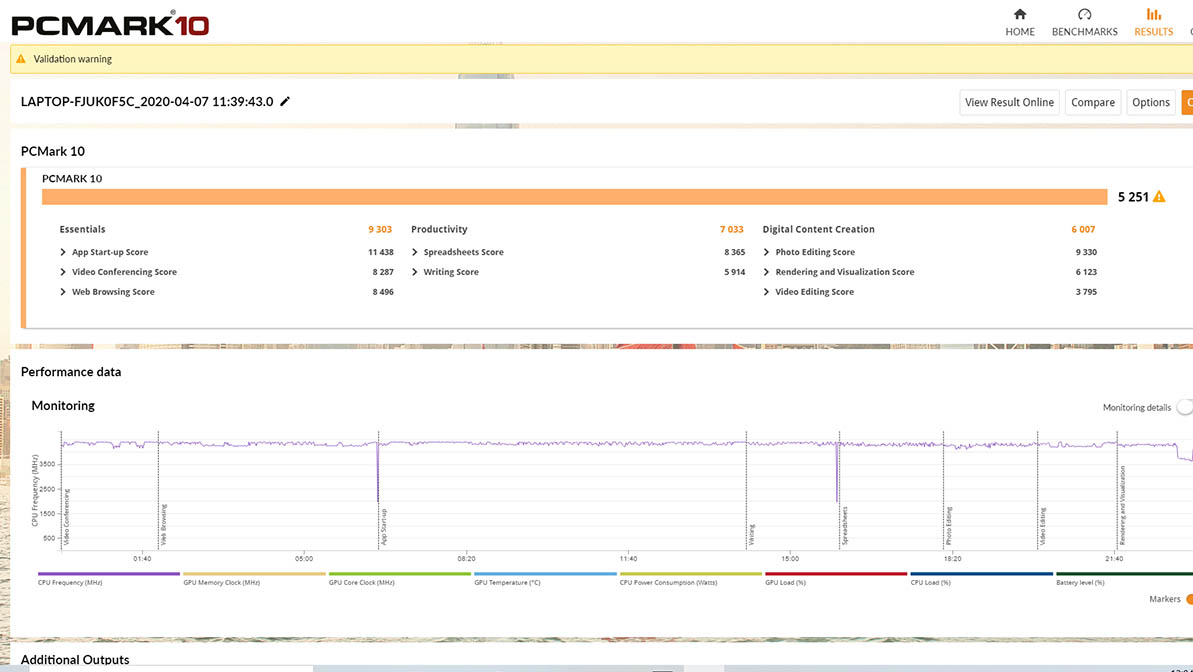The image size is (1193, 672).
Task: Expand App Start-up Score details
Action: pos(63,252)
